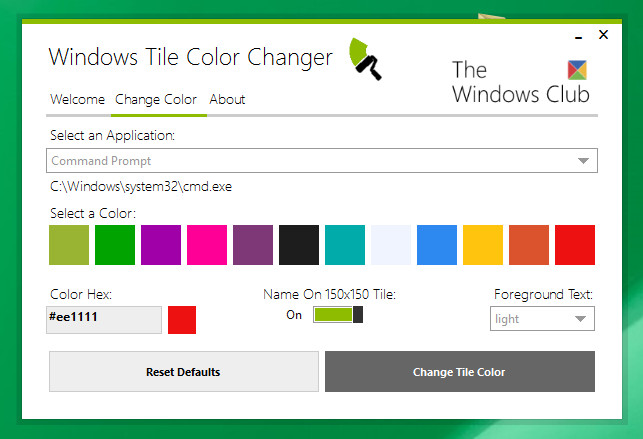Open the Foreground Text light dropdown

(x=542, y=318)
